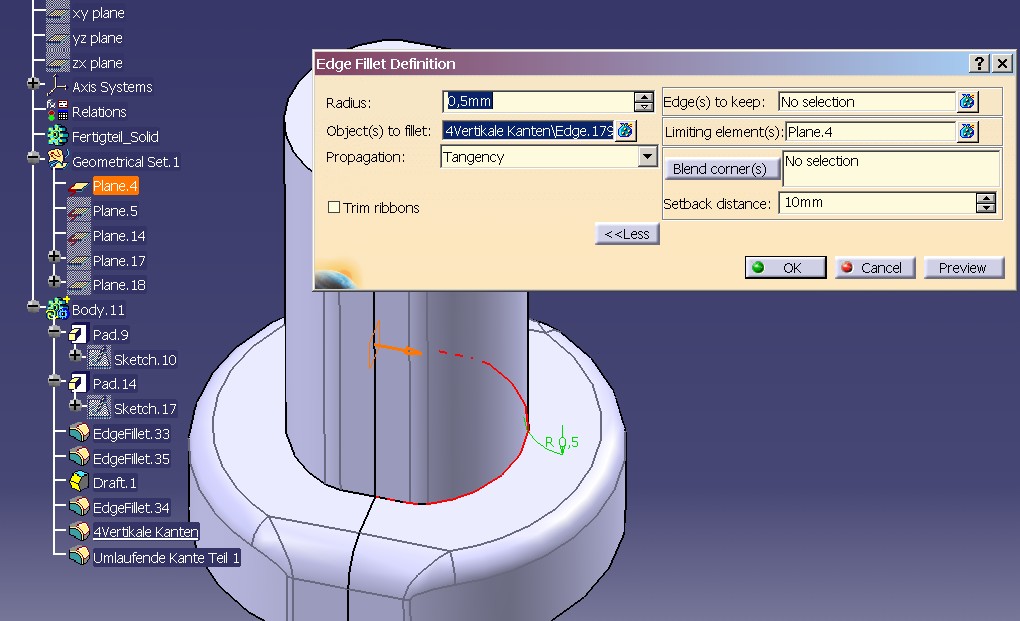Click the Relations icon in tree
The width and height of the screenshot is (1020, 621).
tap(57, 111)
